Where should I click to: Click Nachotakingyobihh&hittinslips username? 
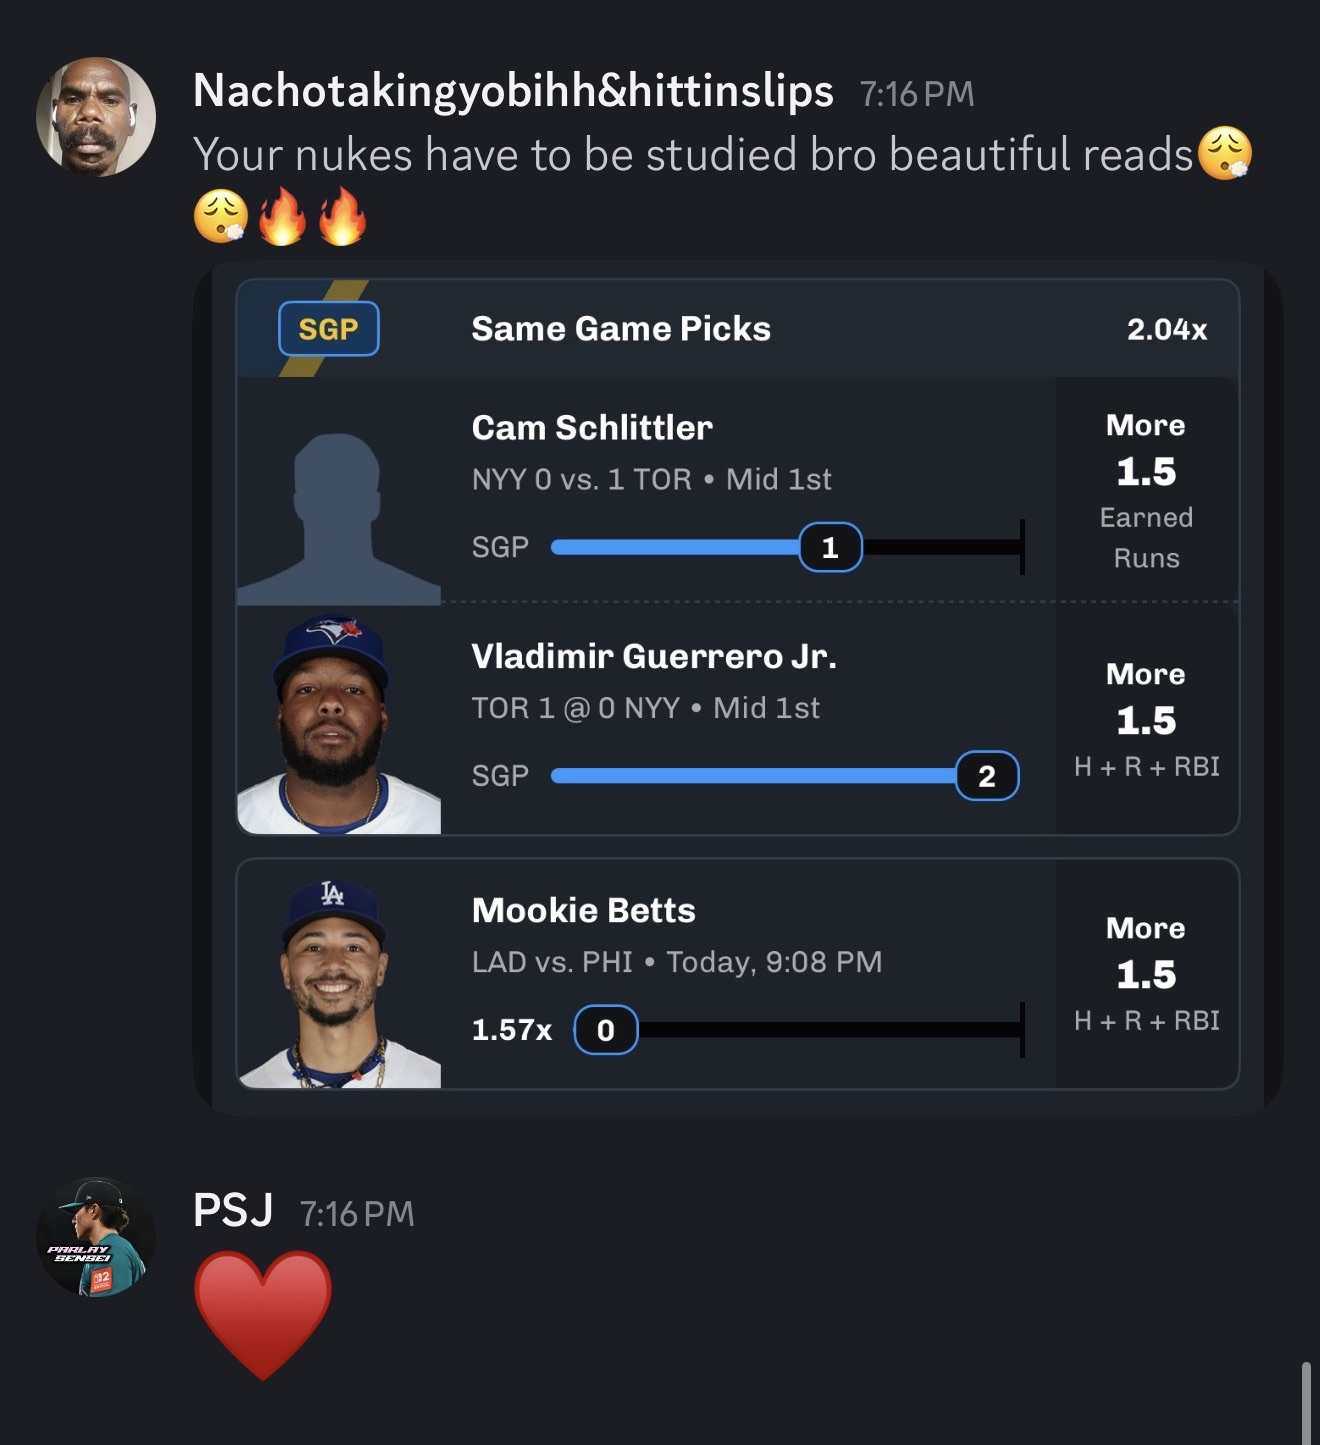click(x=513, y=91)
